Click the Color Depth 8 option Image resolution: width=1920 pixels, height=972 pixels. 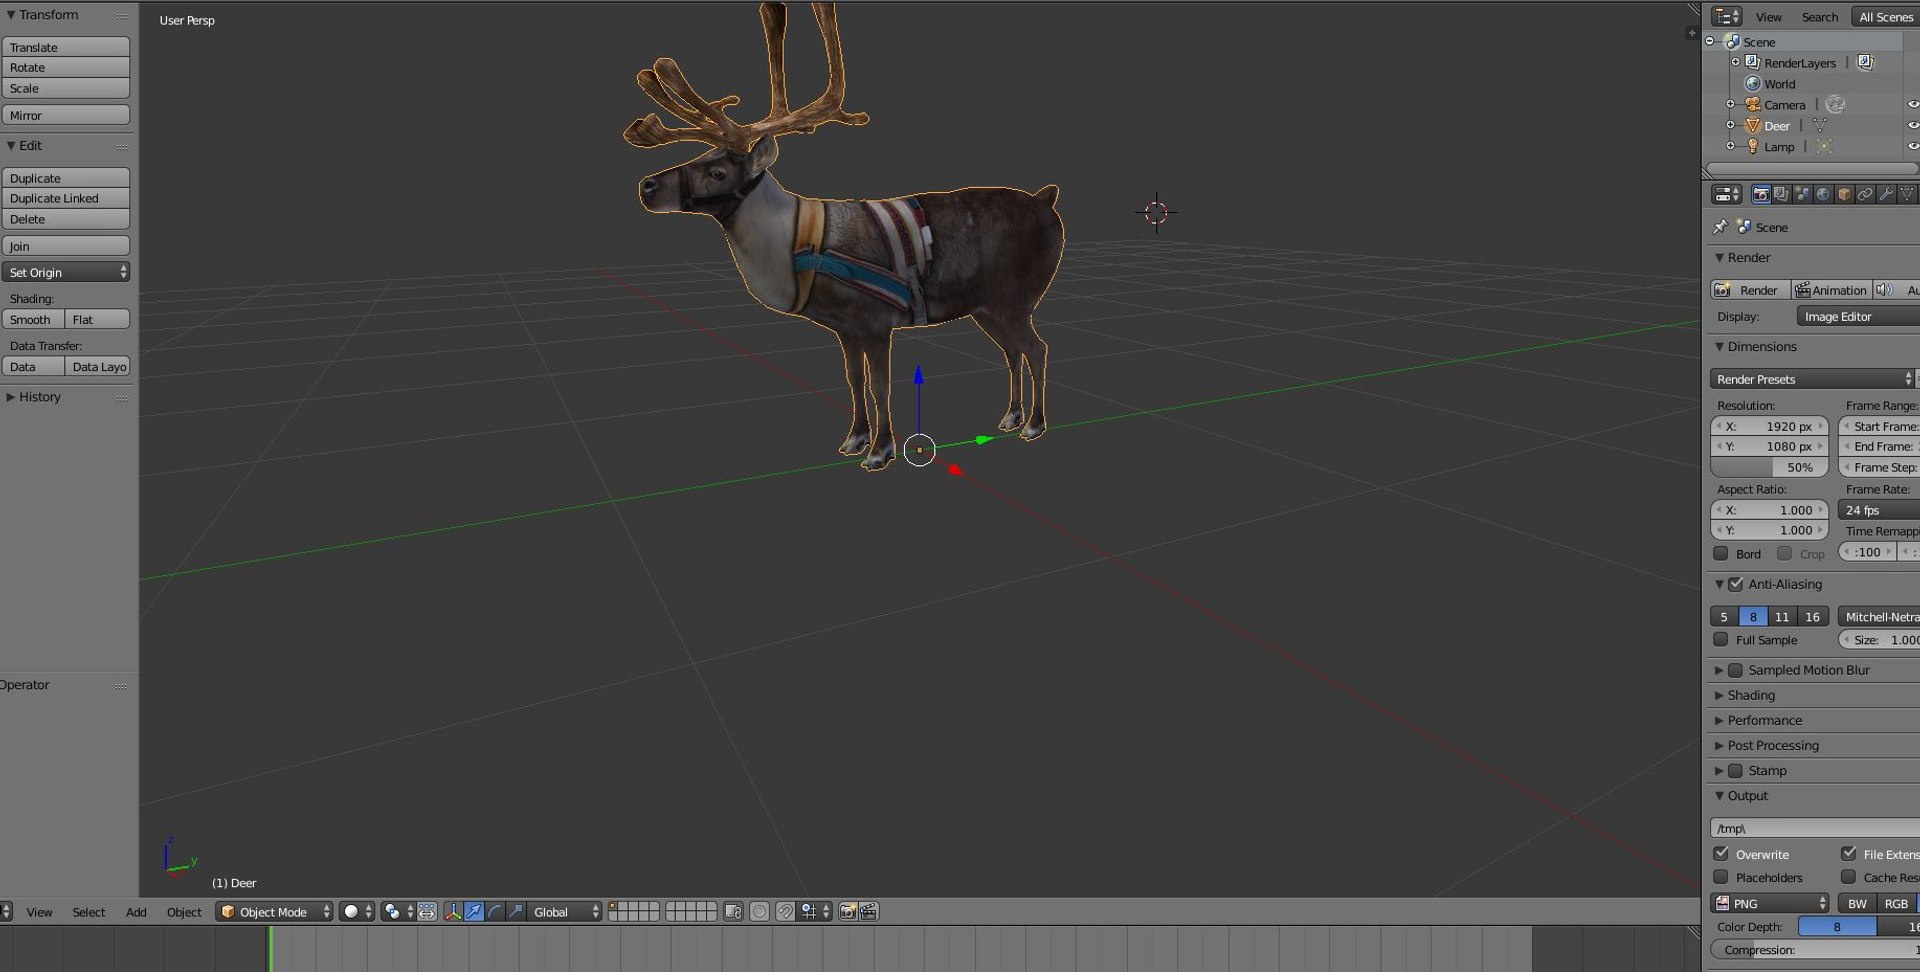1837,926
